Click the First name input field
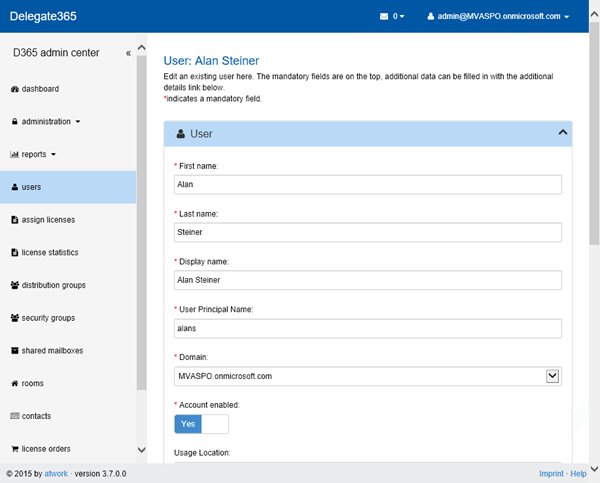Screen dimensions: 600x483 (367, 185)
